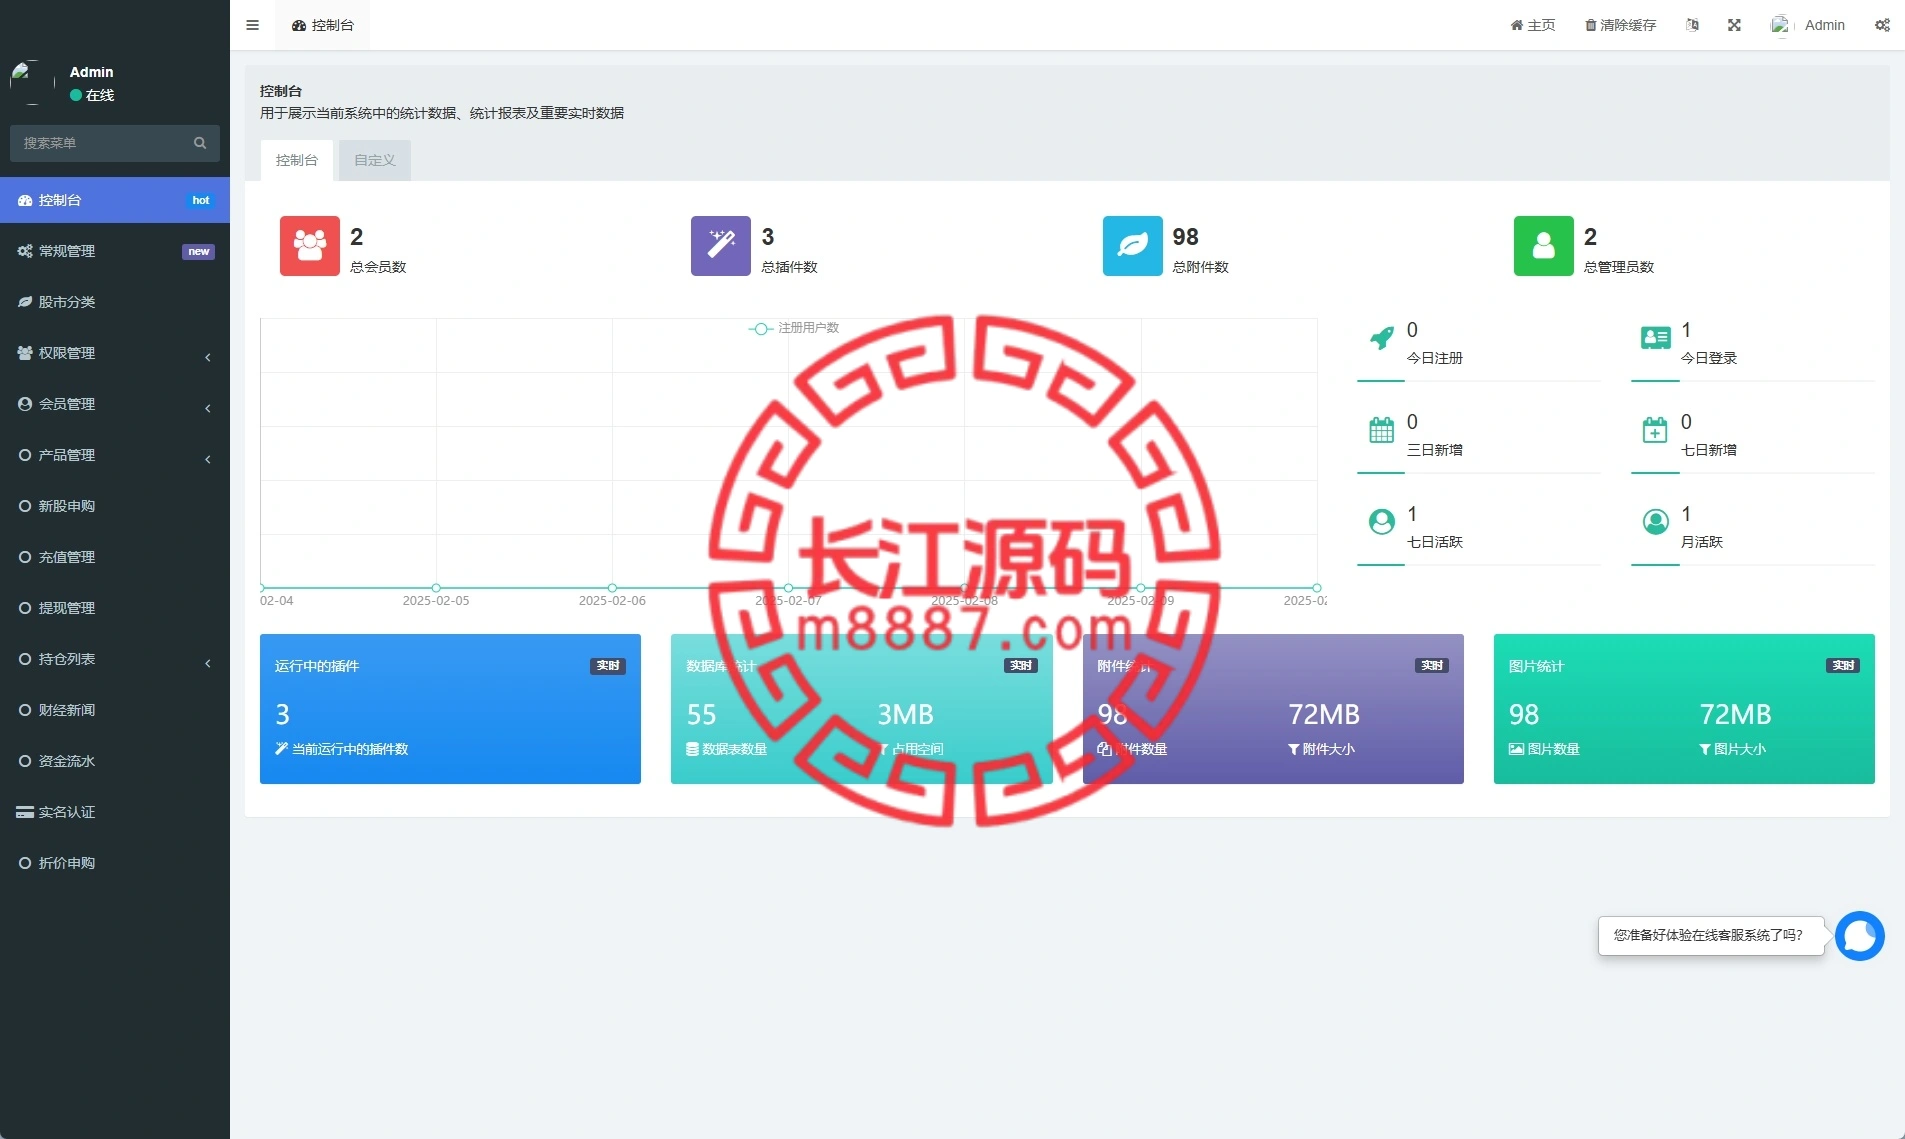The image size is (1905, 1139).
Task: Click the 控制台 top navigation tab
Action: (323, 25)
